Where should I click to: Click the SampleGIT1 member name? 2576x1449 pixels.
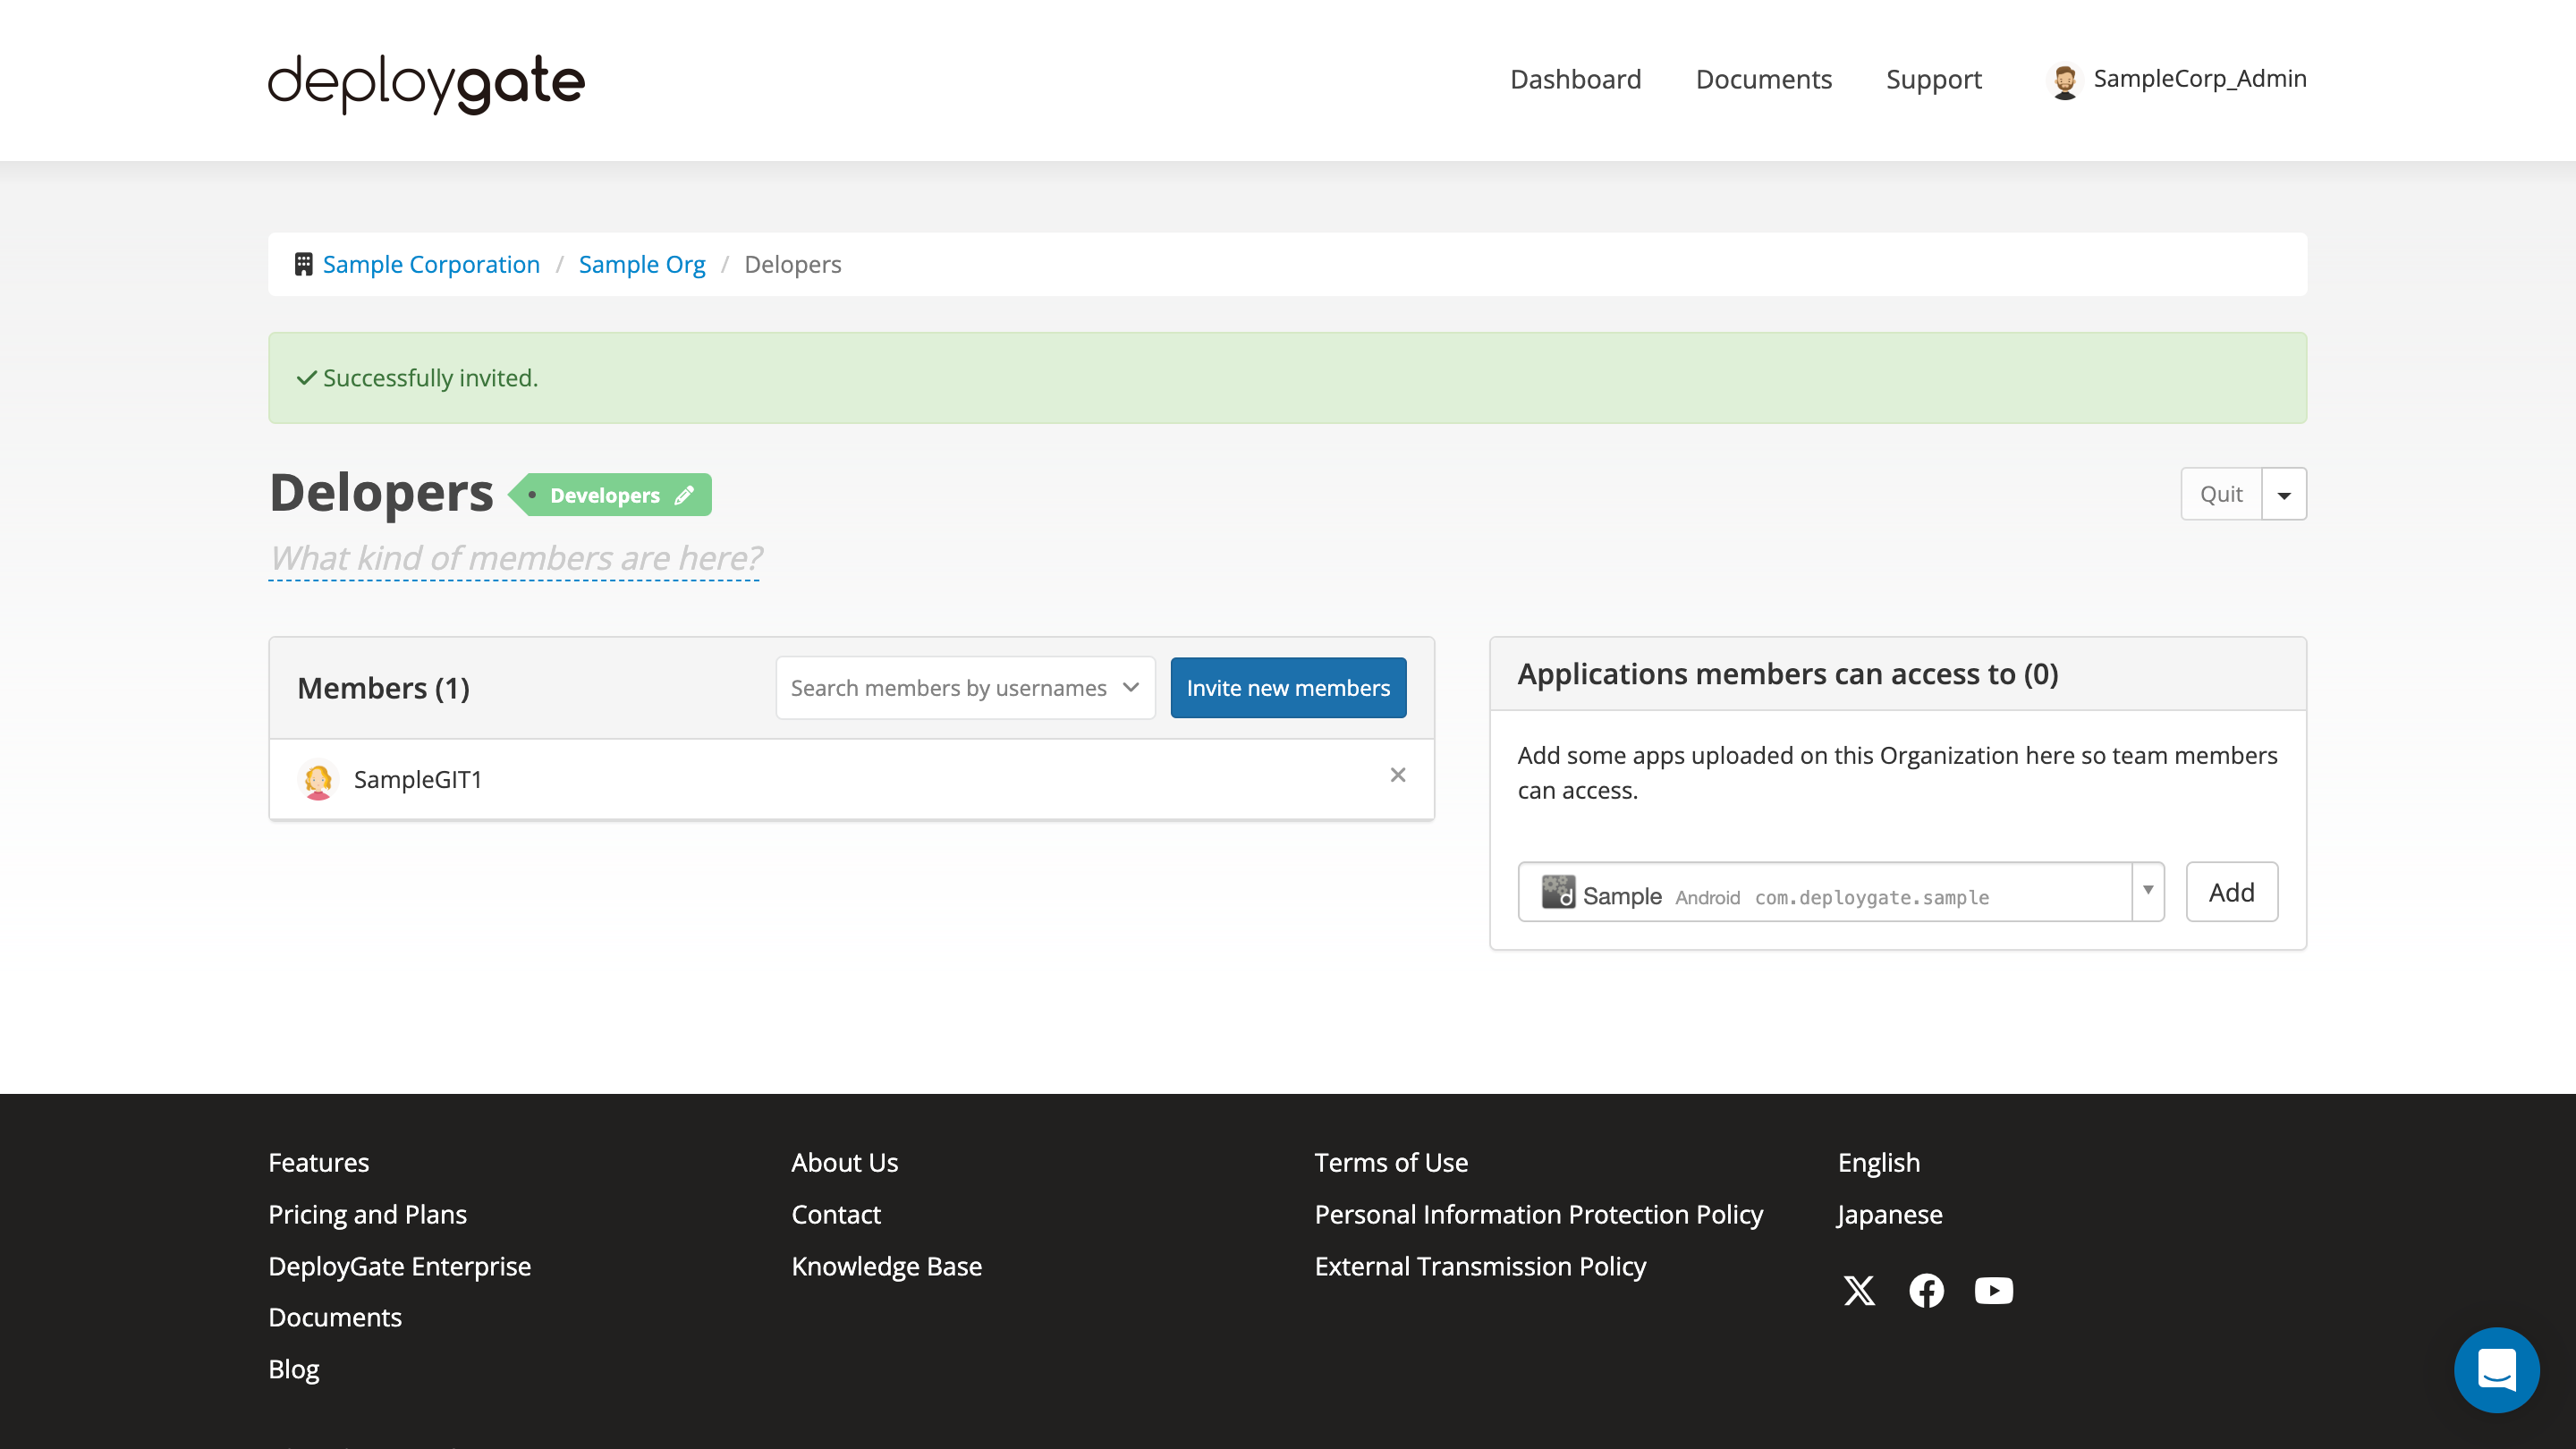pos(418,780)
